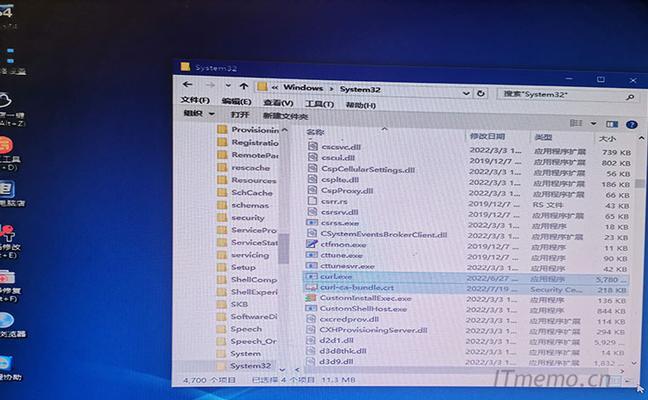648x400 pixels.
Task: Select the schemas folder in tree
Action: tap(243, 205)
